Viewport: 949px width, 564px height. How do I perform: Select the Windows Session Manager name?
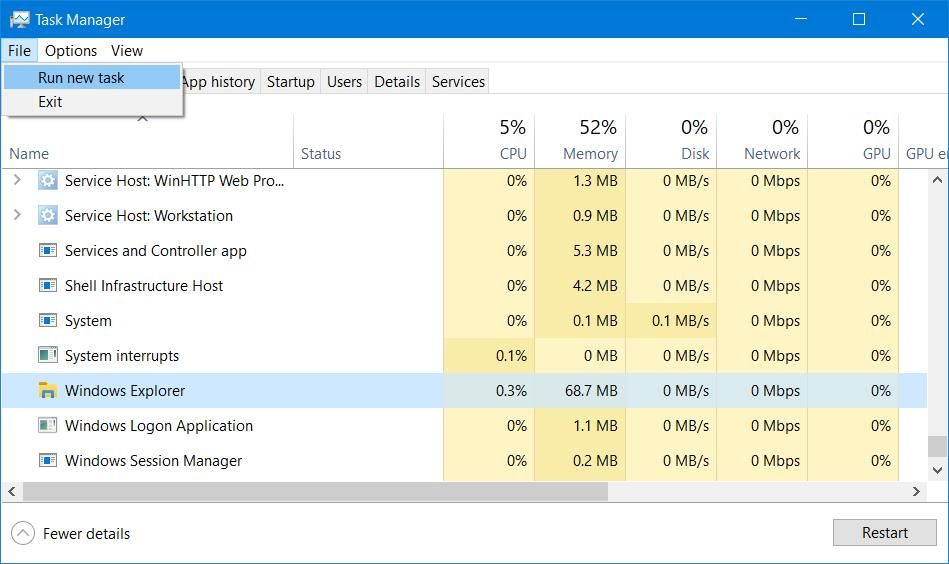(153, 461)
